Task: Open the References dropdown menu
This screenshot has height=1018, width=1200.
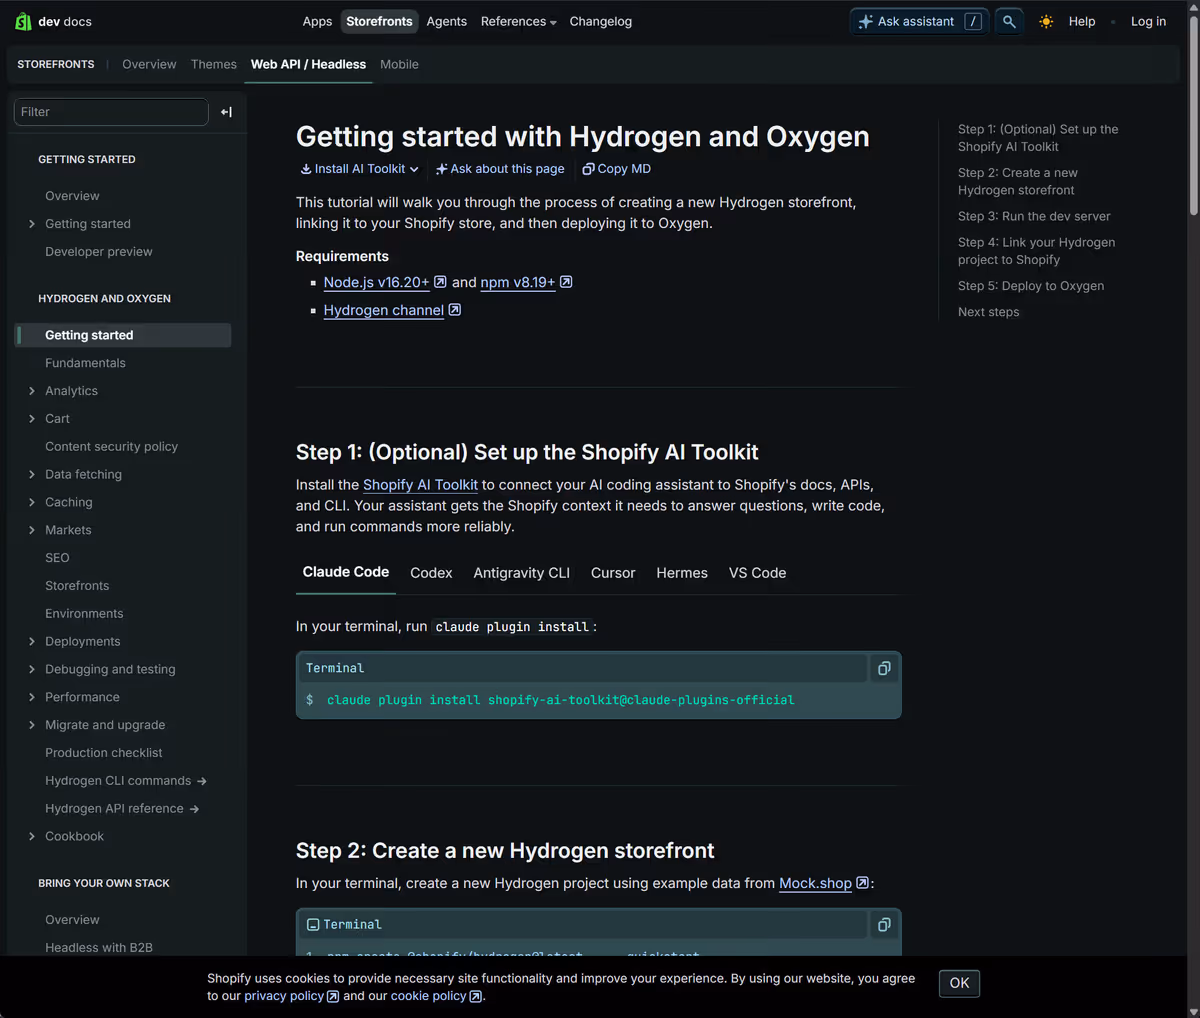Action: tap(518, 21)
